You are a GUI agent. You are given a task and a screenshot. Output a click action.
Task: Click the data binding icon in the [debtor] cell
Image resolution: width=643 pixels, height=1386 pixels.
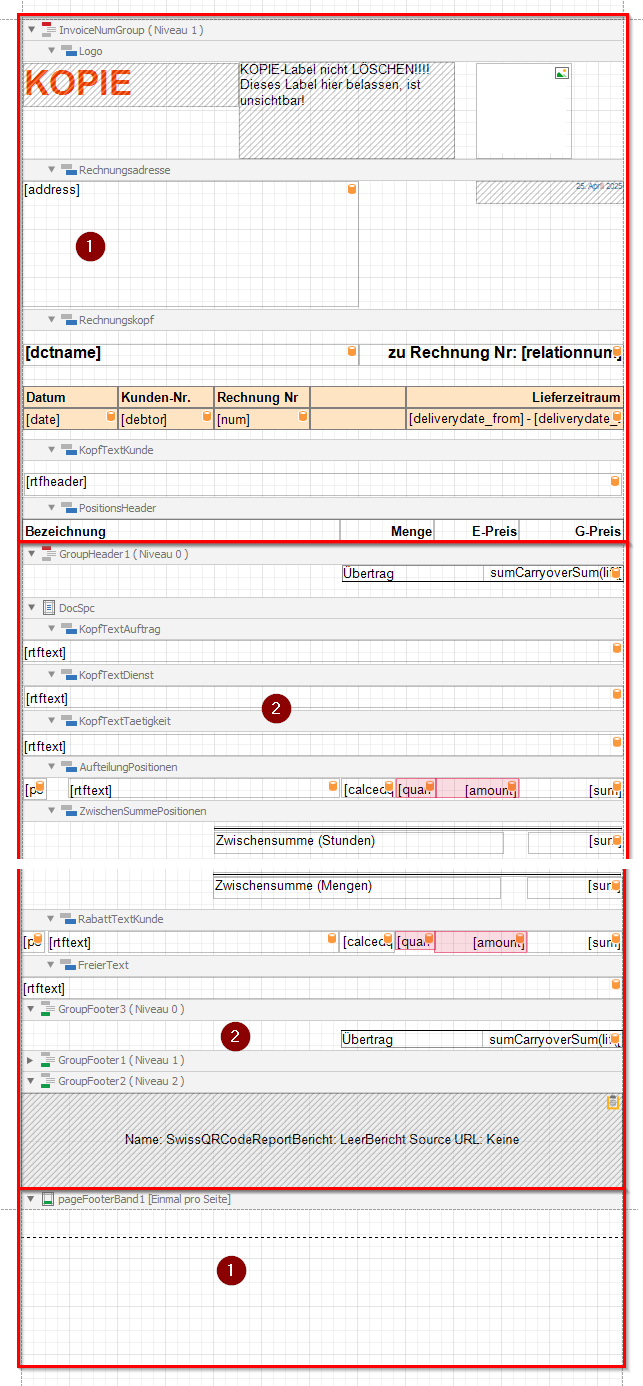[x=207, y=416]
